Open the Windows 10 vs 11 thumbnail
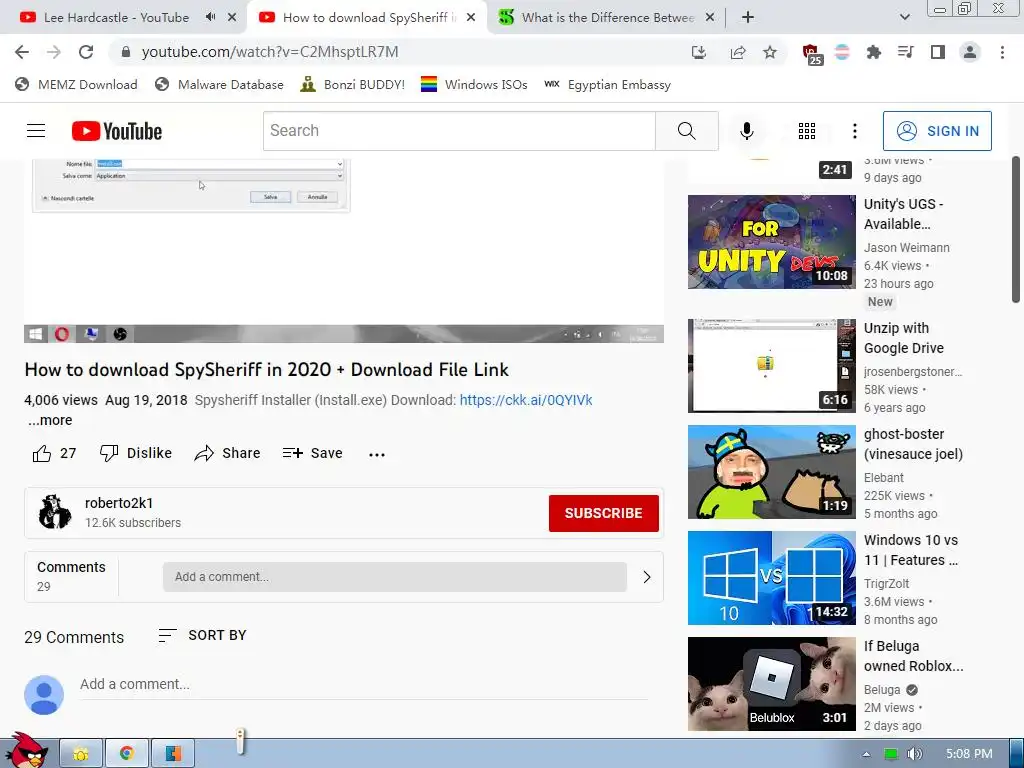This screenshot has height=768, width=1024. coord(771,577)
